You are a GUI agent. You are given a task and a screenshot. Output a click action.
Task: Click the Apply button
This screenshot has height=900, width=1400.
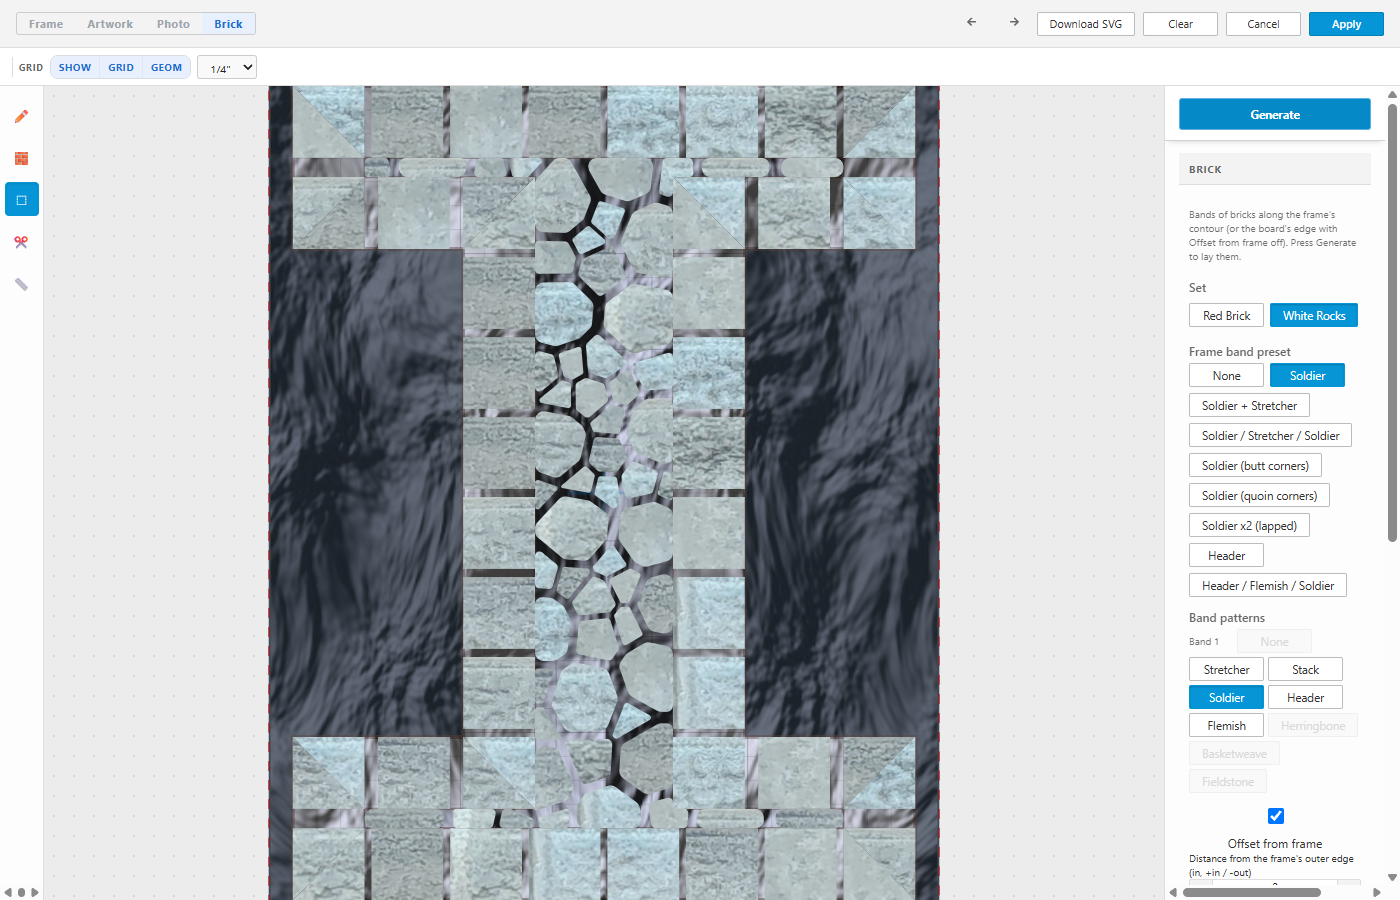pyautogui.click(x=1346, y=24)
